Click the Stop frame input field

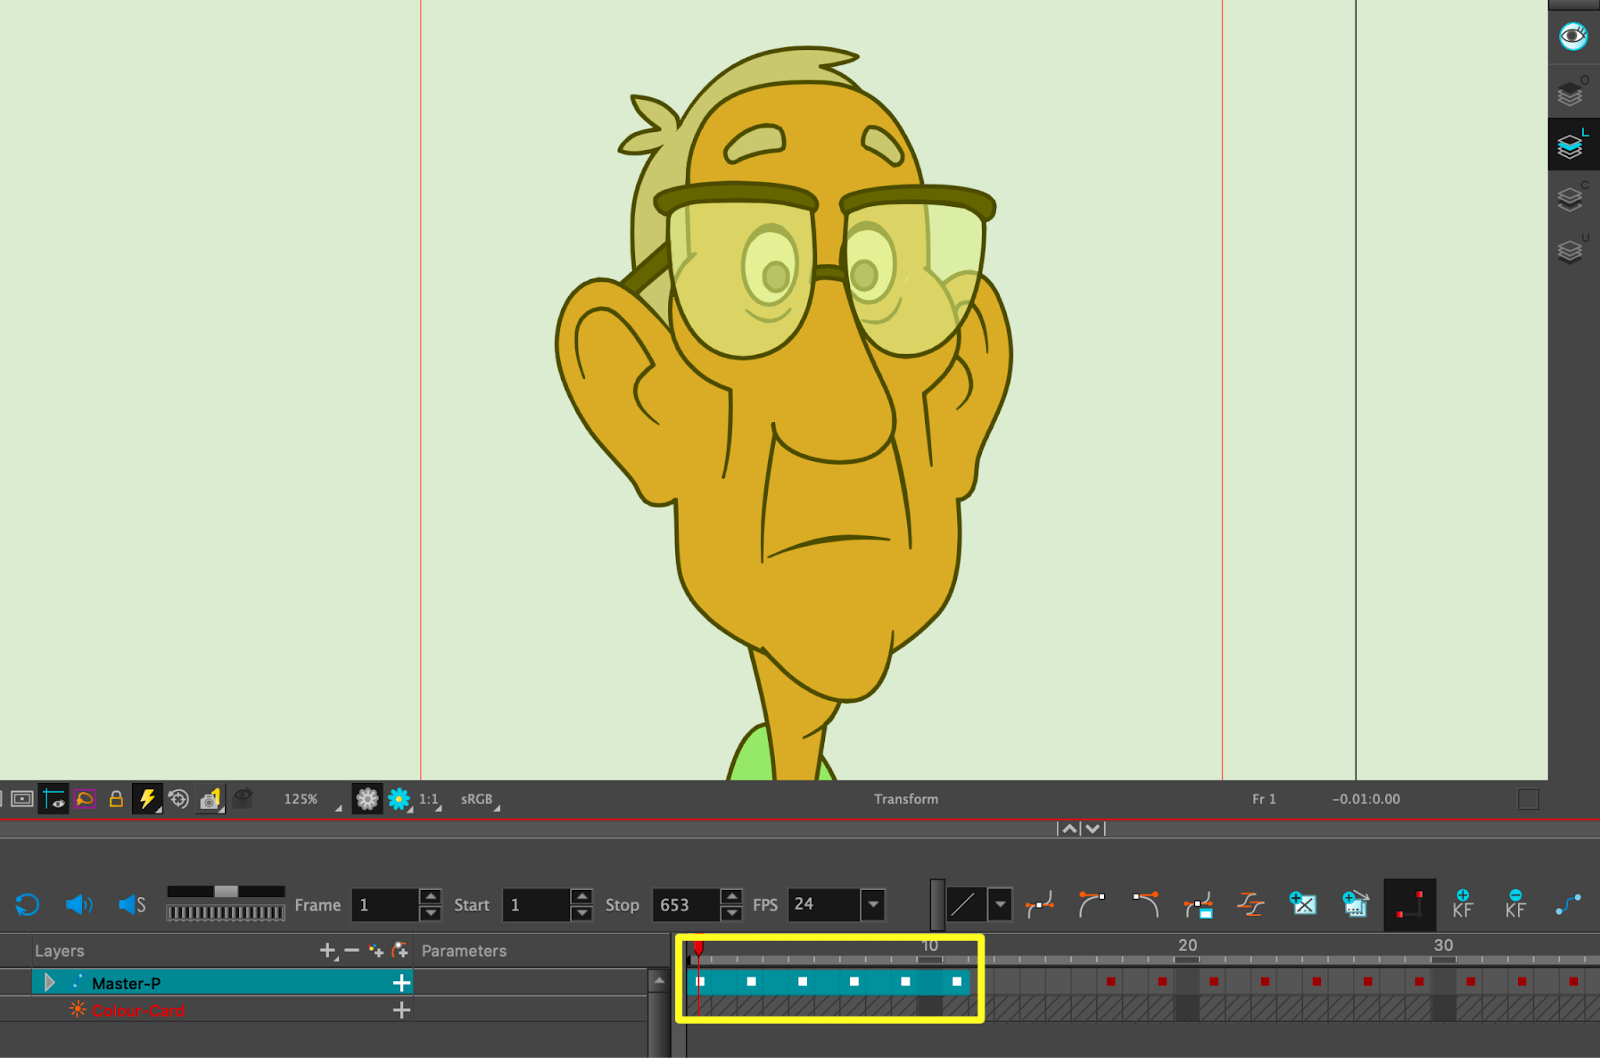pyautogui.click(x=685, y=905)
